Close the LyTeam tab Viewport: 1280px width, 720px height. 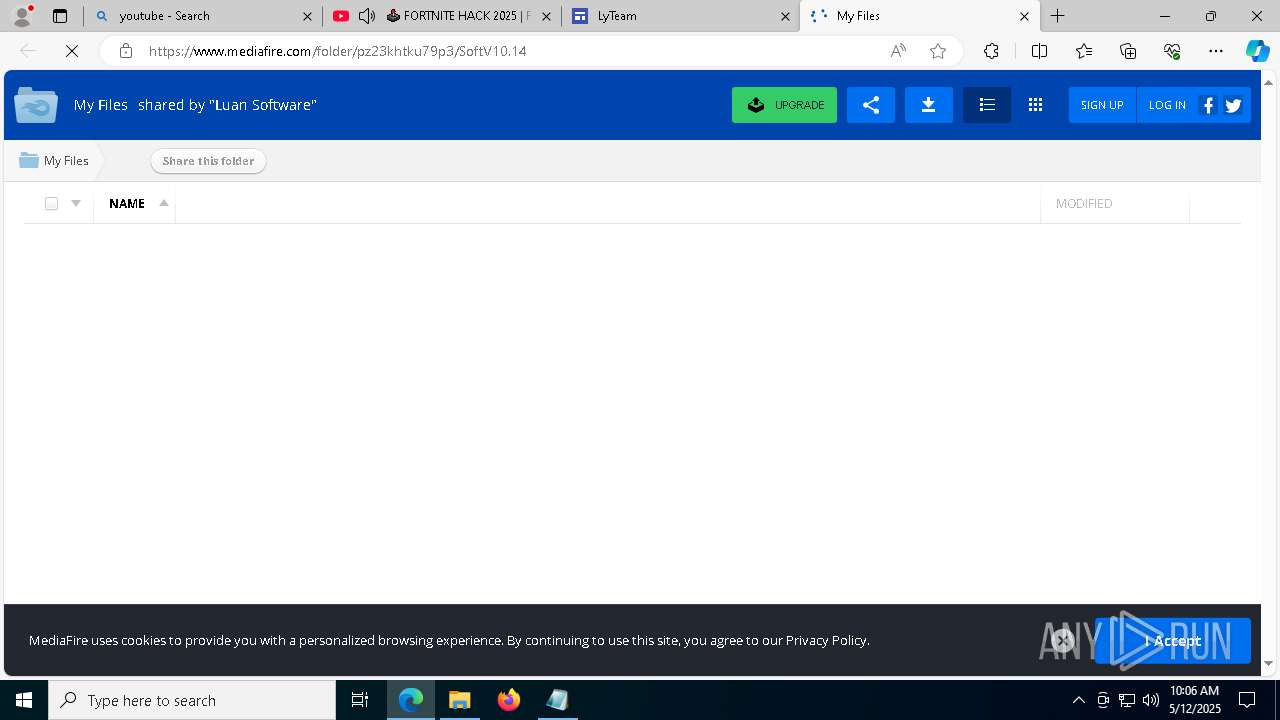coord(785,16)
